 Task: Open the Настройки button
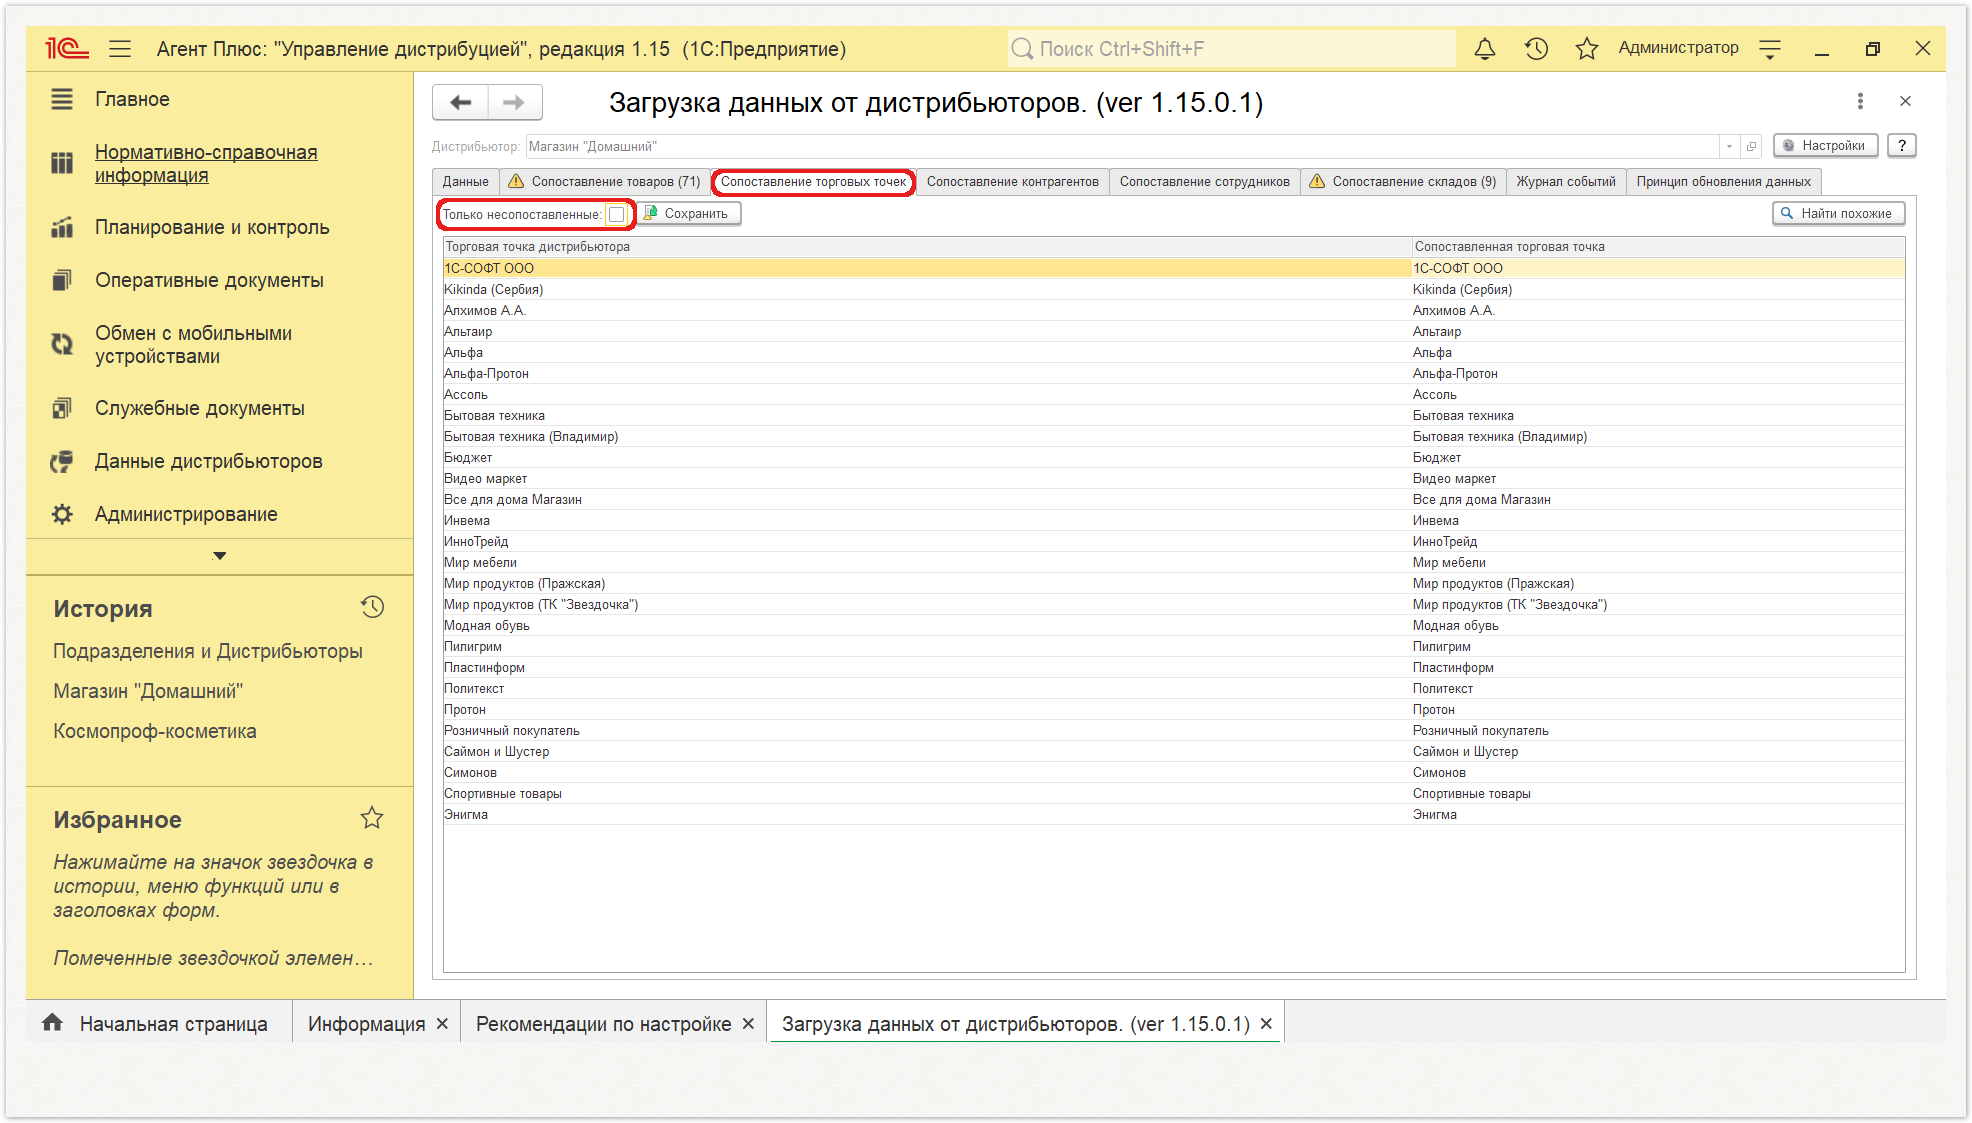(x=1826, y=145)
